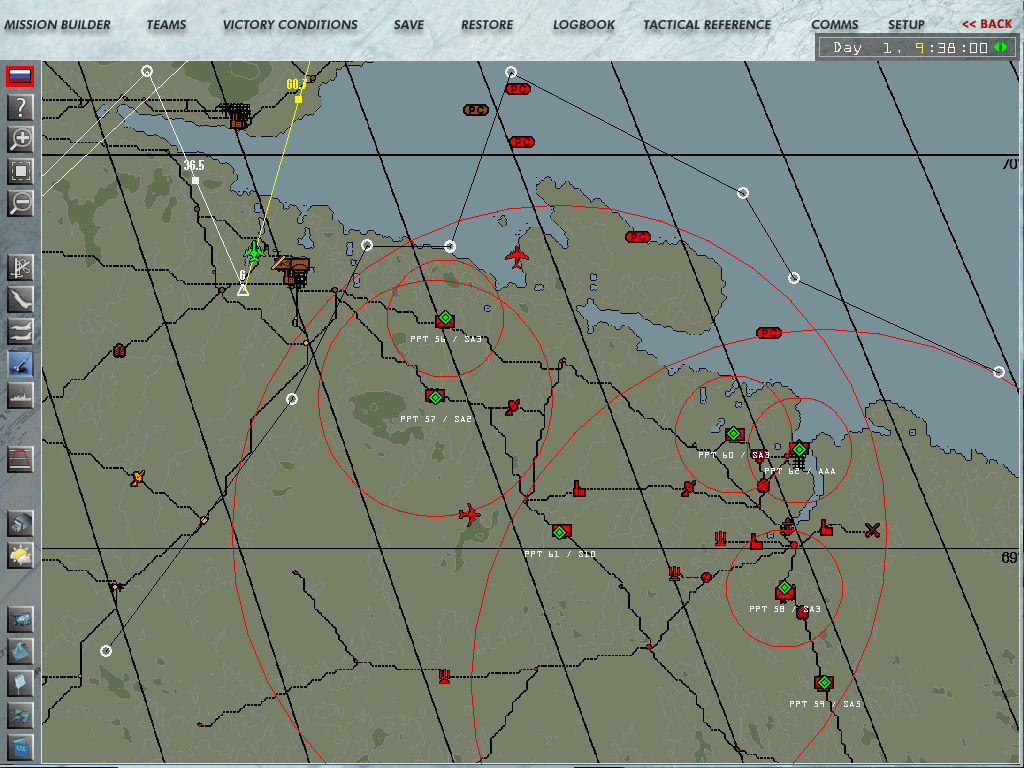Zoom out with the magnifier minus icon
Image resolution: width=1024 pixels, height=768 pixels.
20,203
